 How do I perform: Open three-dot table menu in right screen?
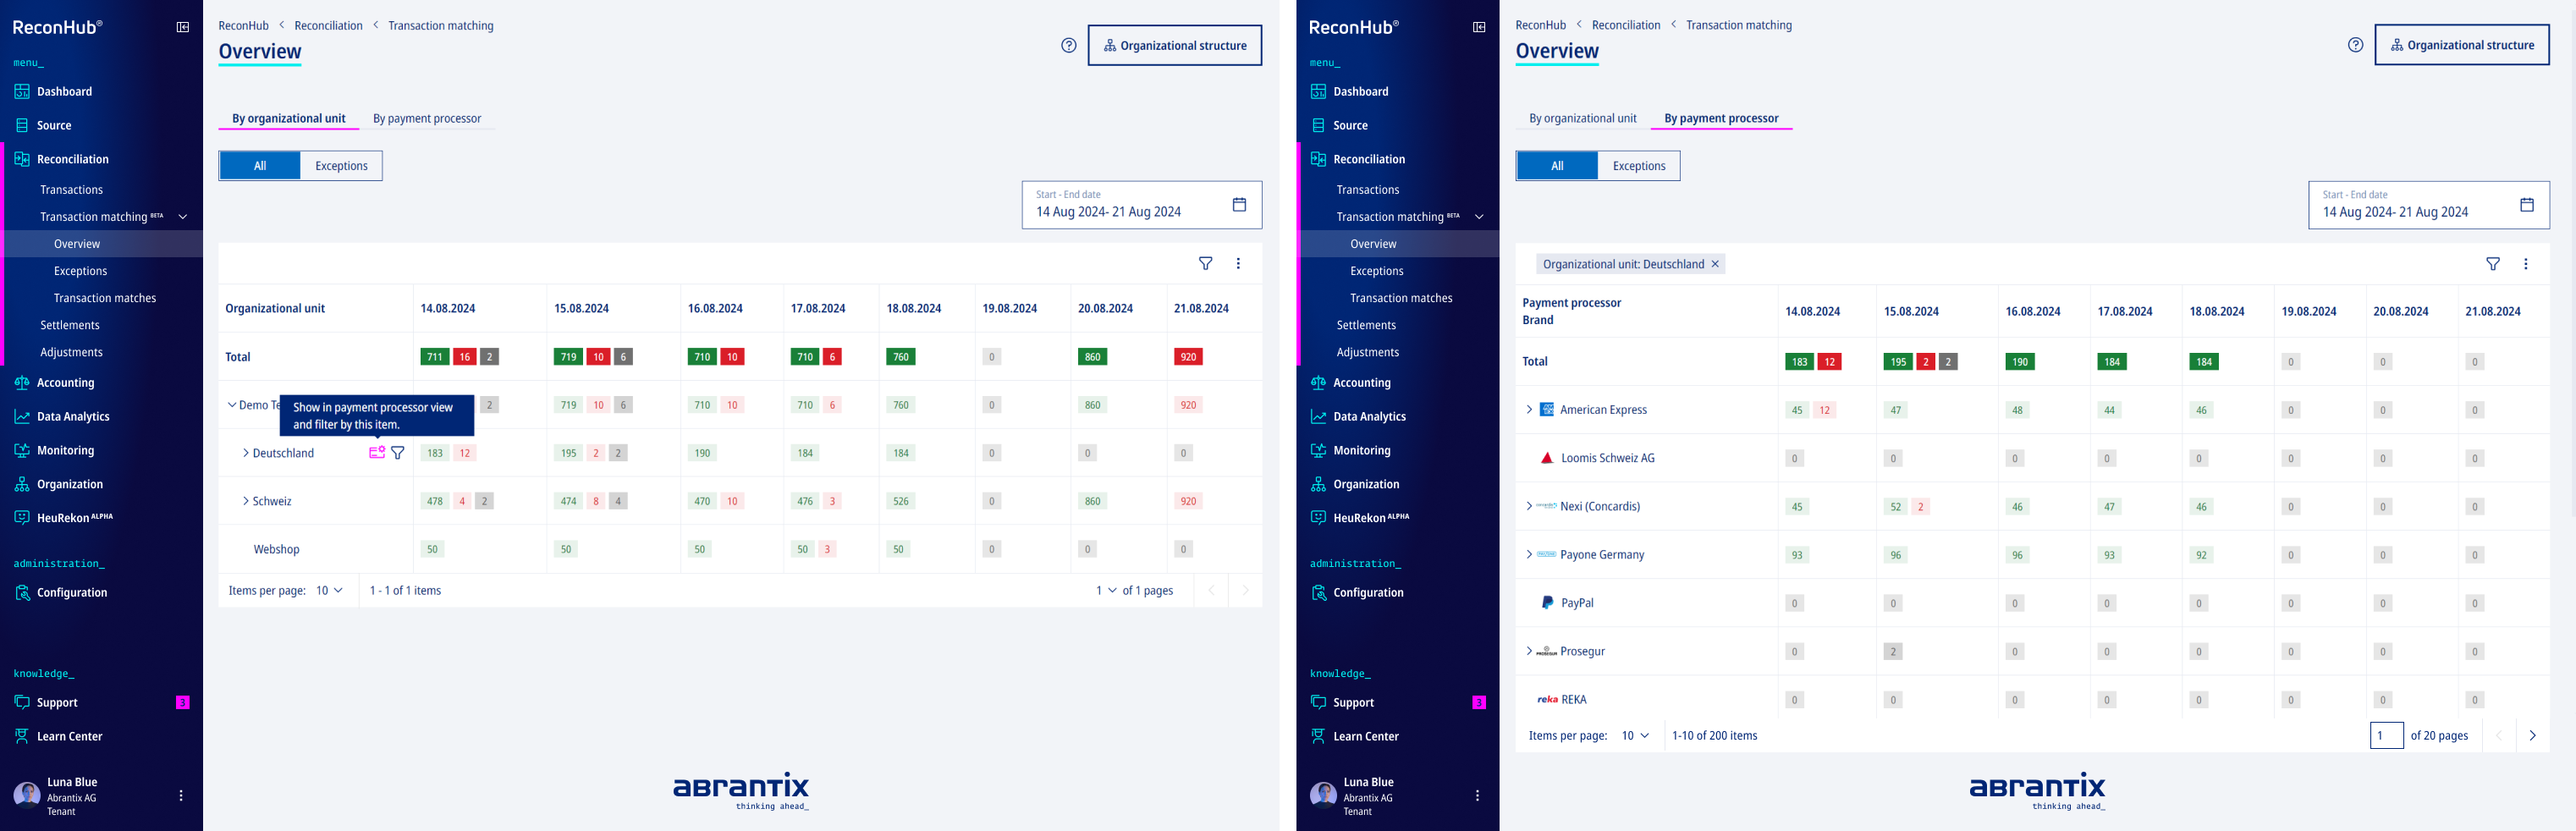pos(2525,264)
